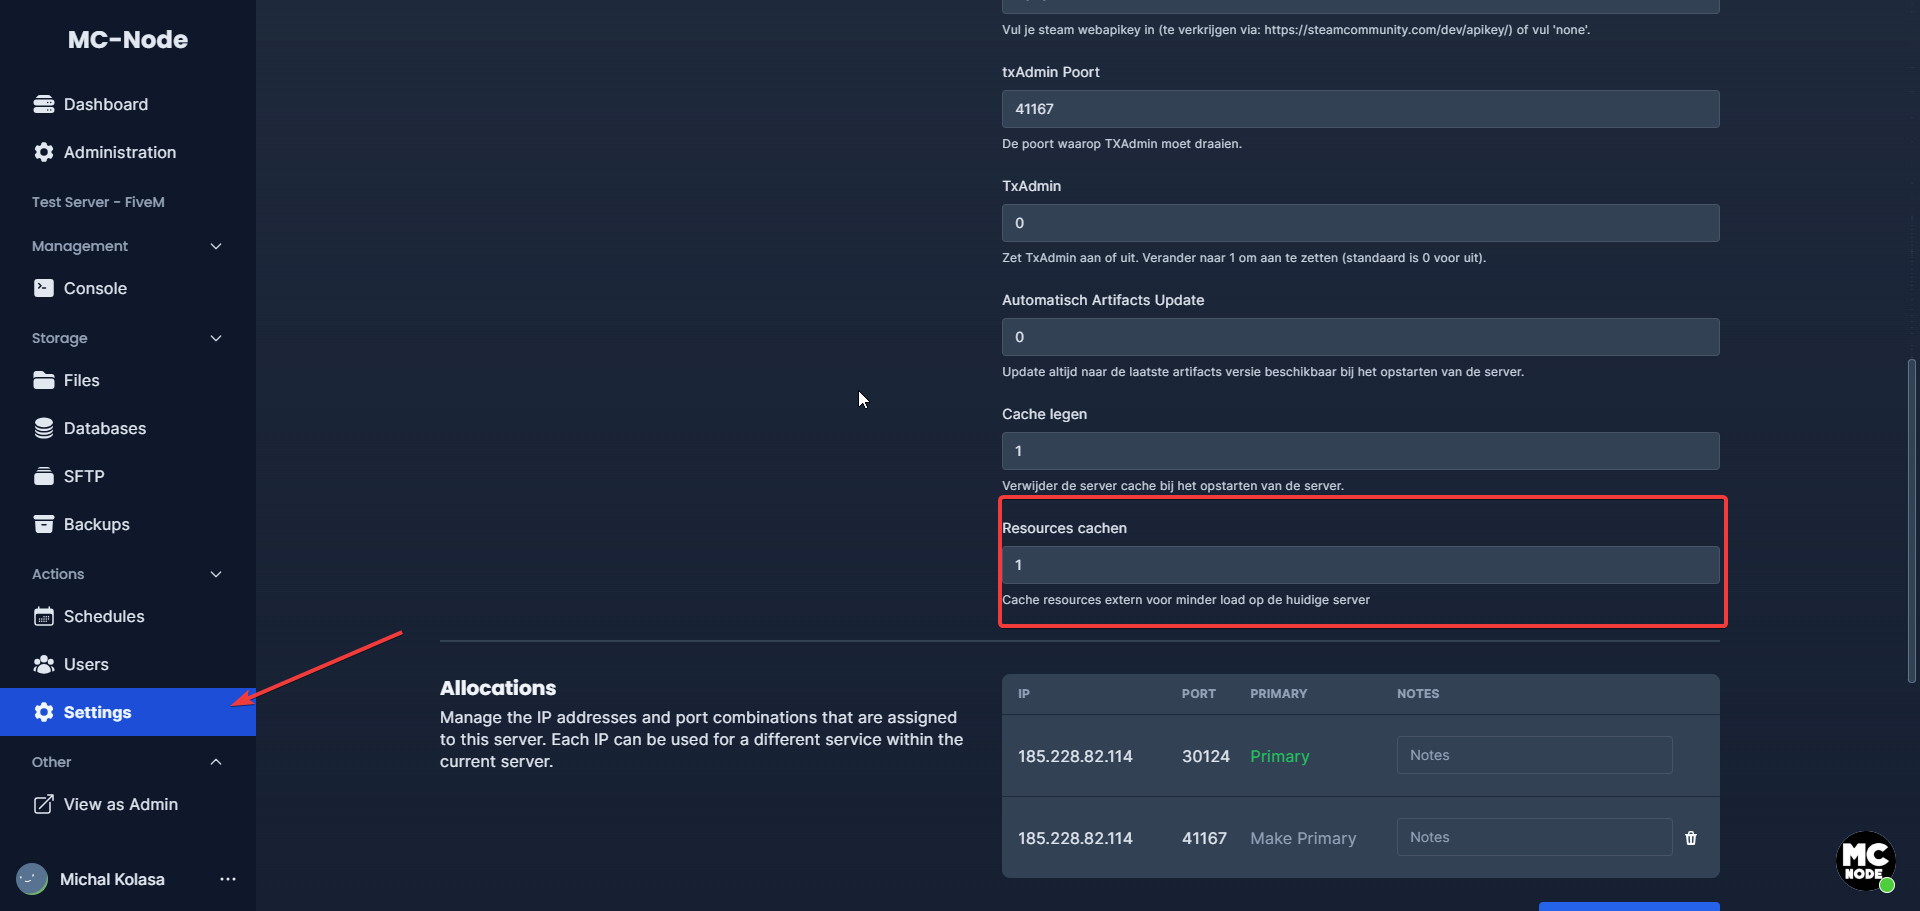Click the Allocations heading
Screen dimensions: 1920x911
coord(498,688)
